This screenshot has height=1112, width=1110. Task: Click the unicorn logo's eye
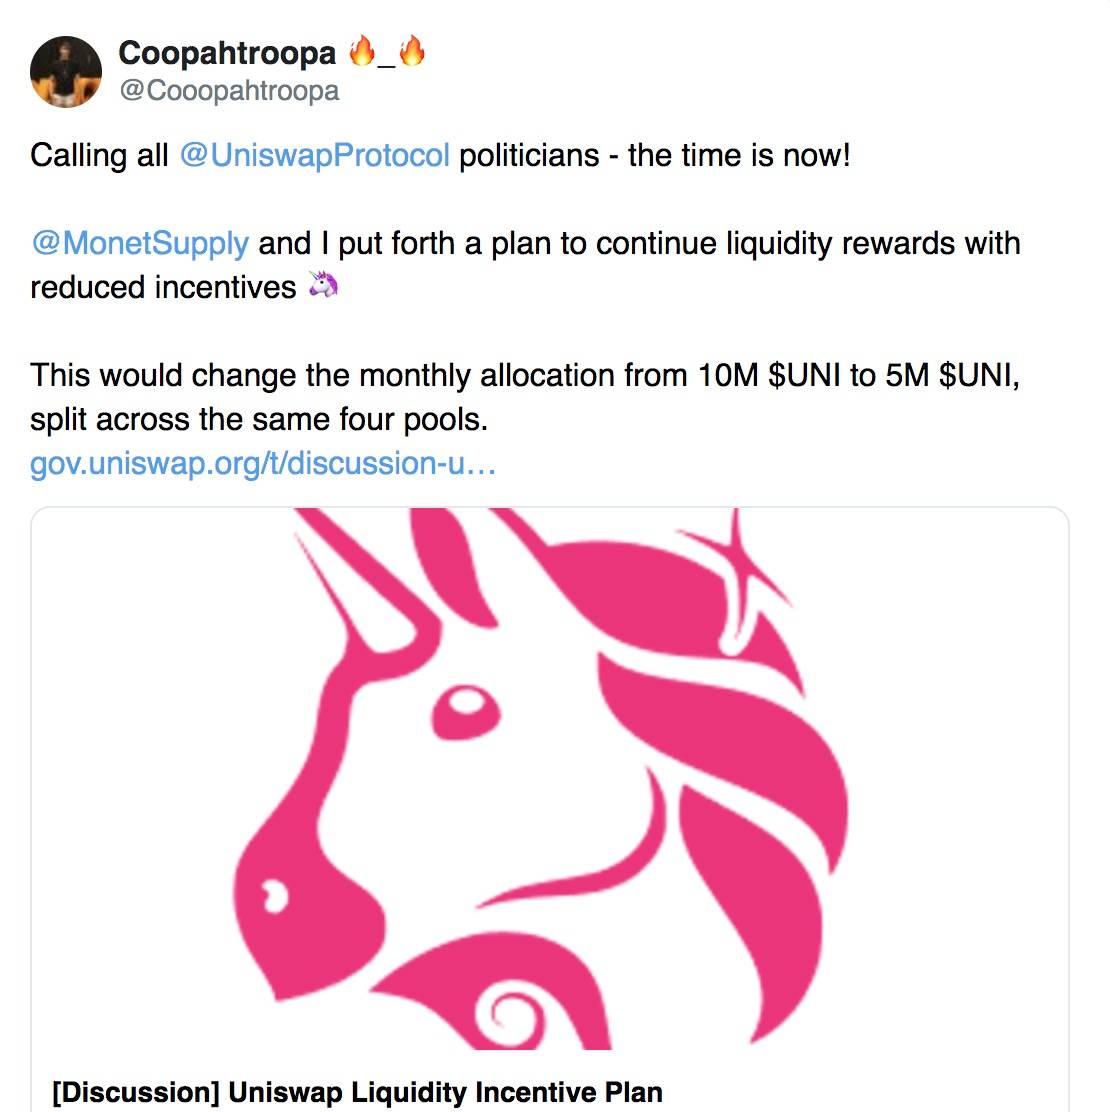(x=465, y=702)
